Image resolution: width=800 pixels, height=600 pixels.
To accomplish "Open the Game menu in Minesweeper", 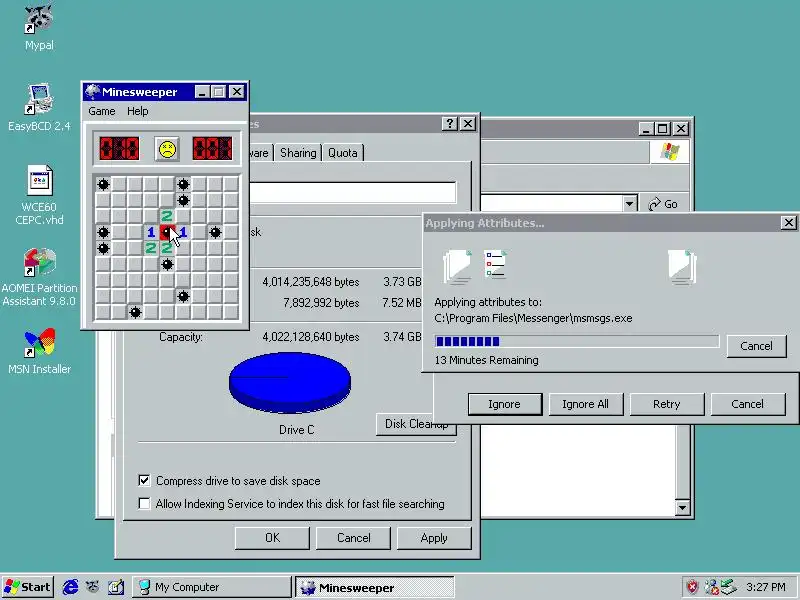I will click(x=102, y=111).
